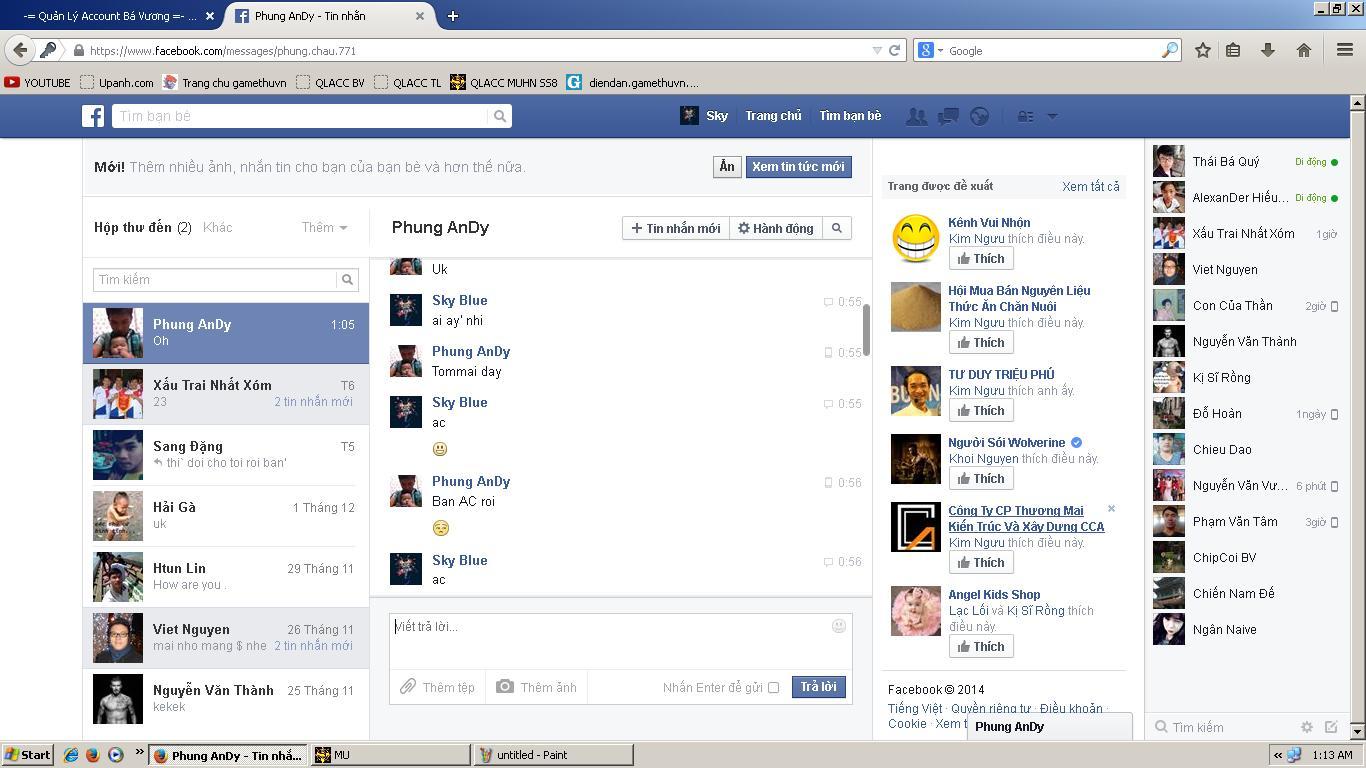Open the Phung AnDy chat tab at bottom
This screenshot has width=1366, height=768.
coord(1049,727)
